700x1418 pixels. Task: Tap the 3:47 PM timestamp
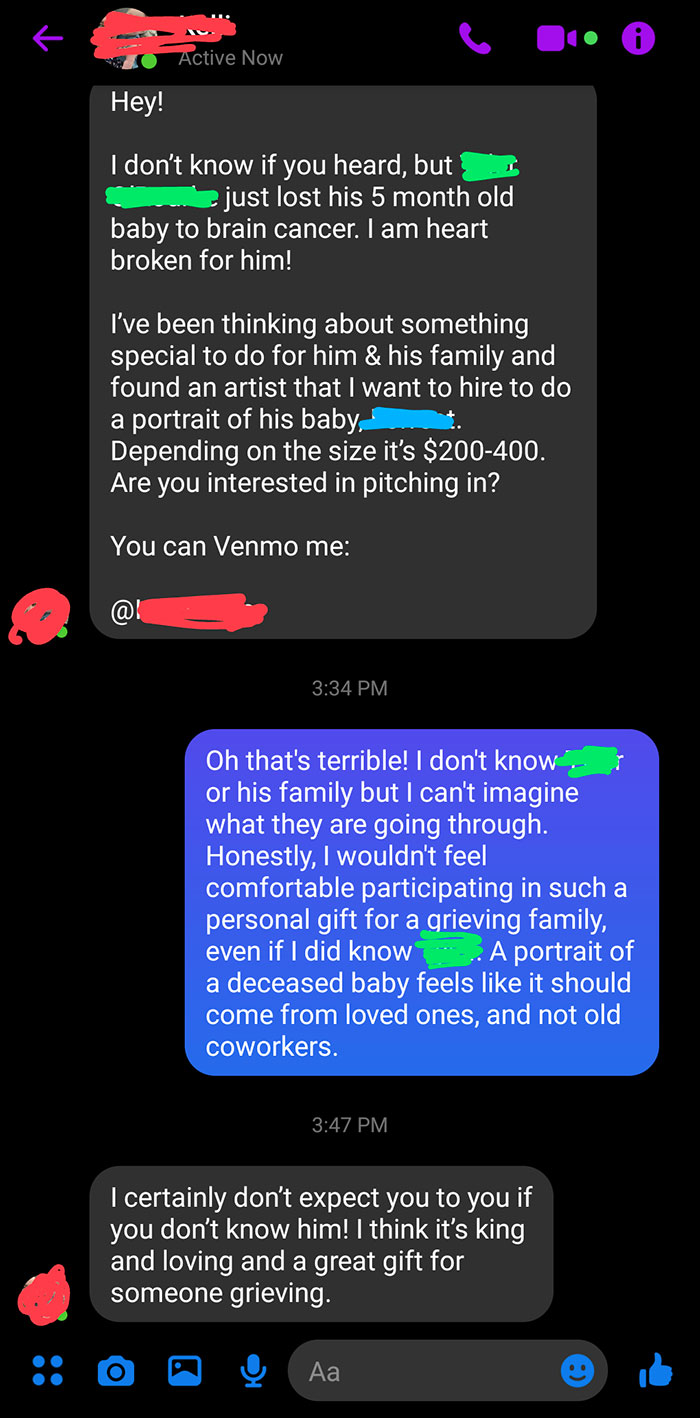[349, 1125]
